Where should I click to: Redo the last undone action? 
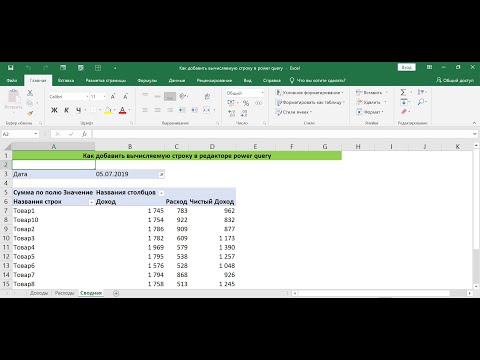[46, 68]
